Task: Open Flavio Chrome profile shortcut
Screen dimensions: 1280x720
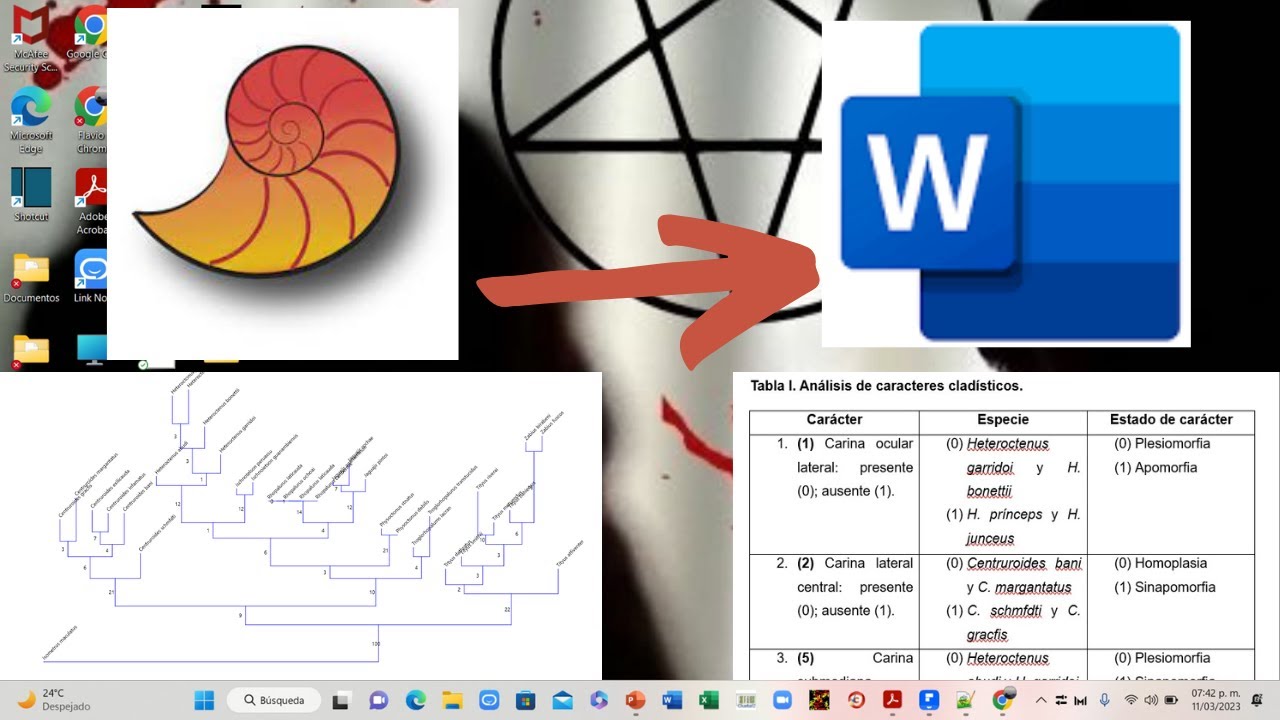Action: coord(91,121)
